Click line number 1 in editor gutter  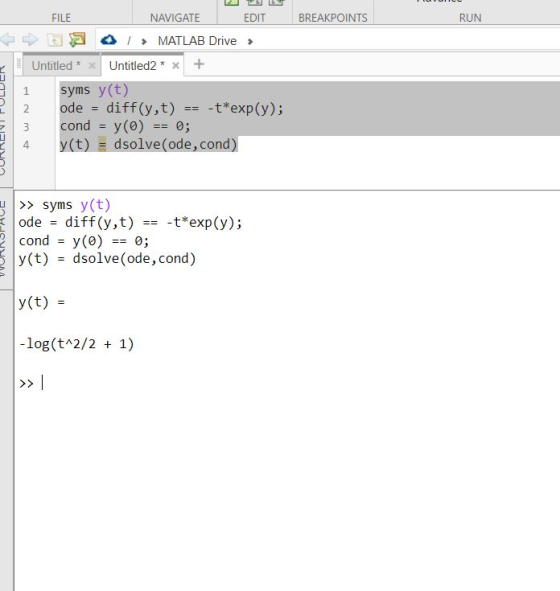pyautogui.click(x=26, y=91)
